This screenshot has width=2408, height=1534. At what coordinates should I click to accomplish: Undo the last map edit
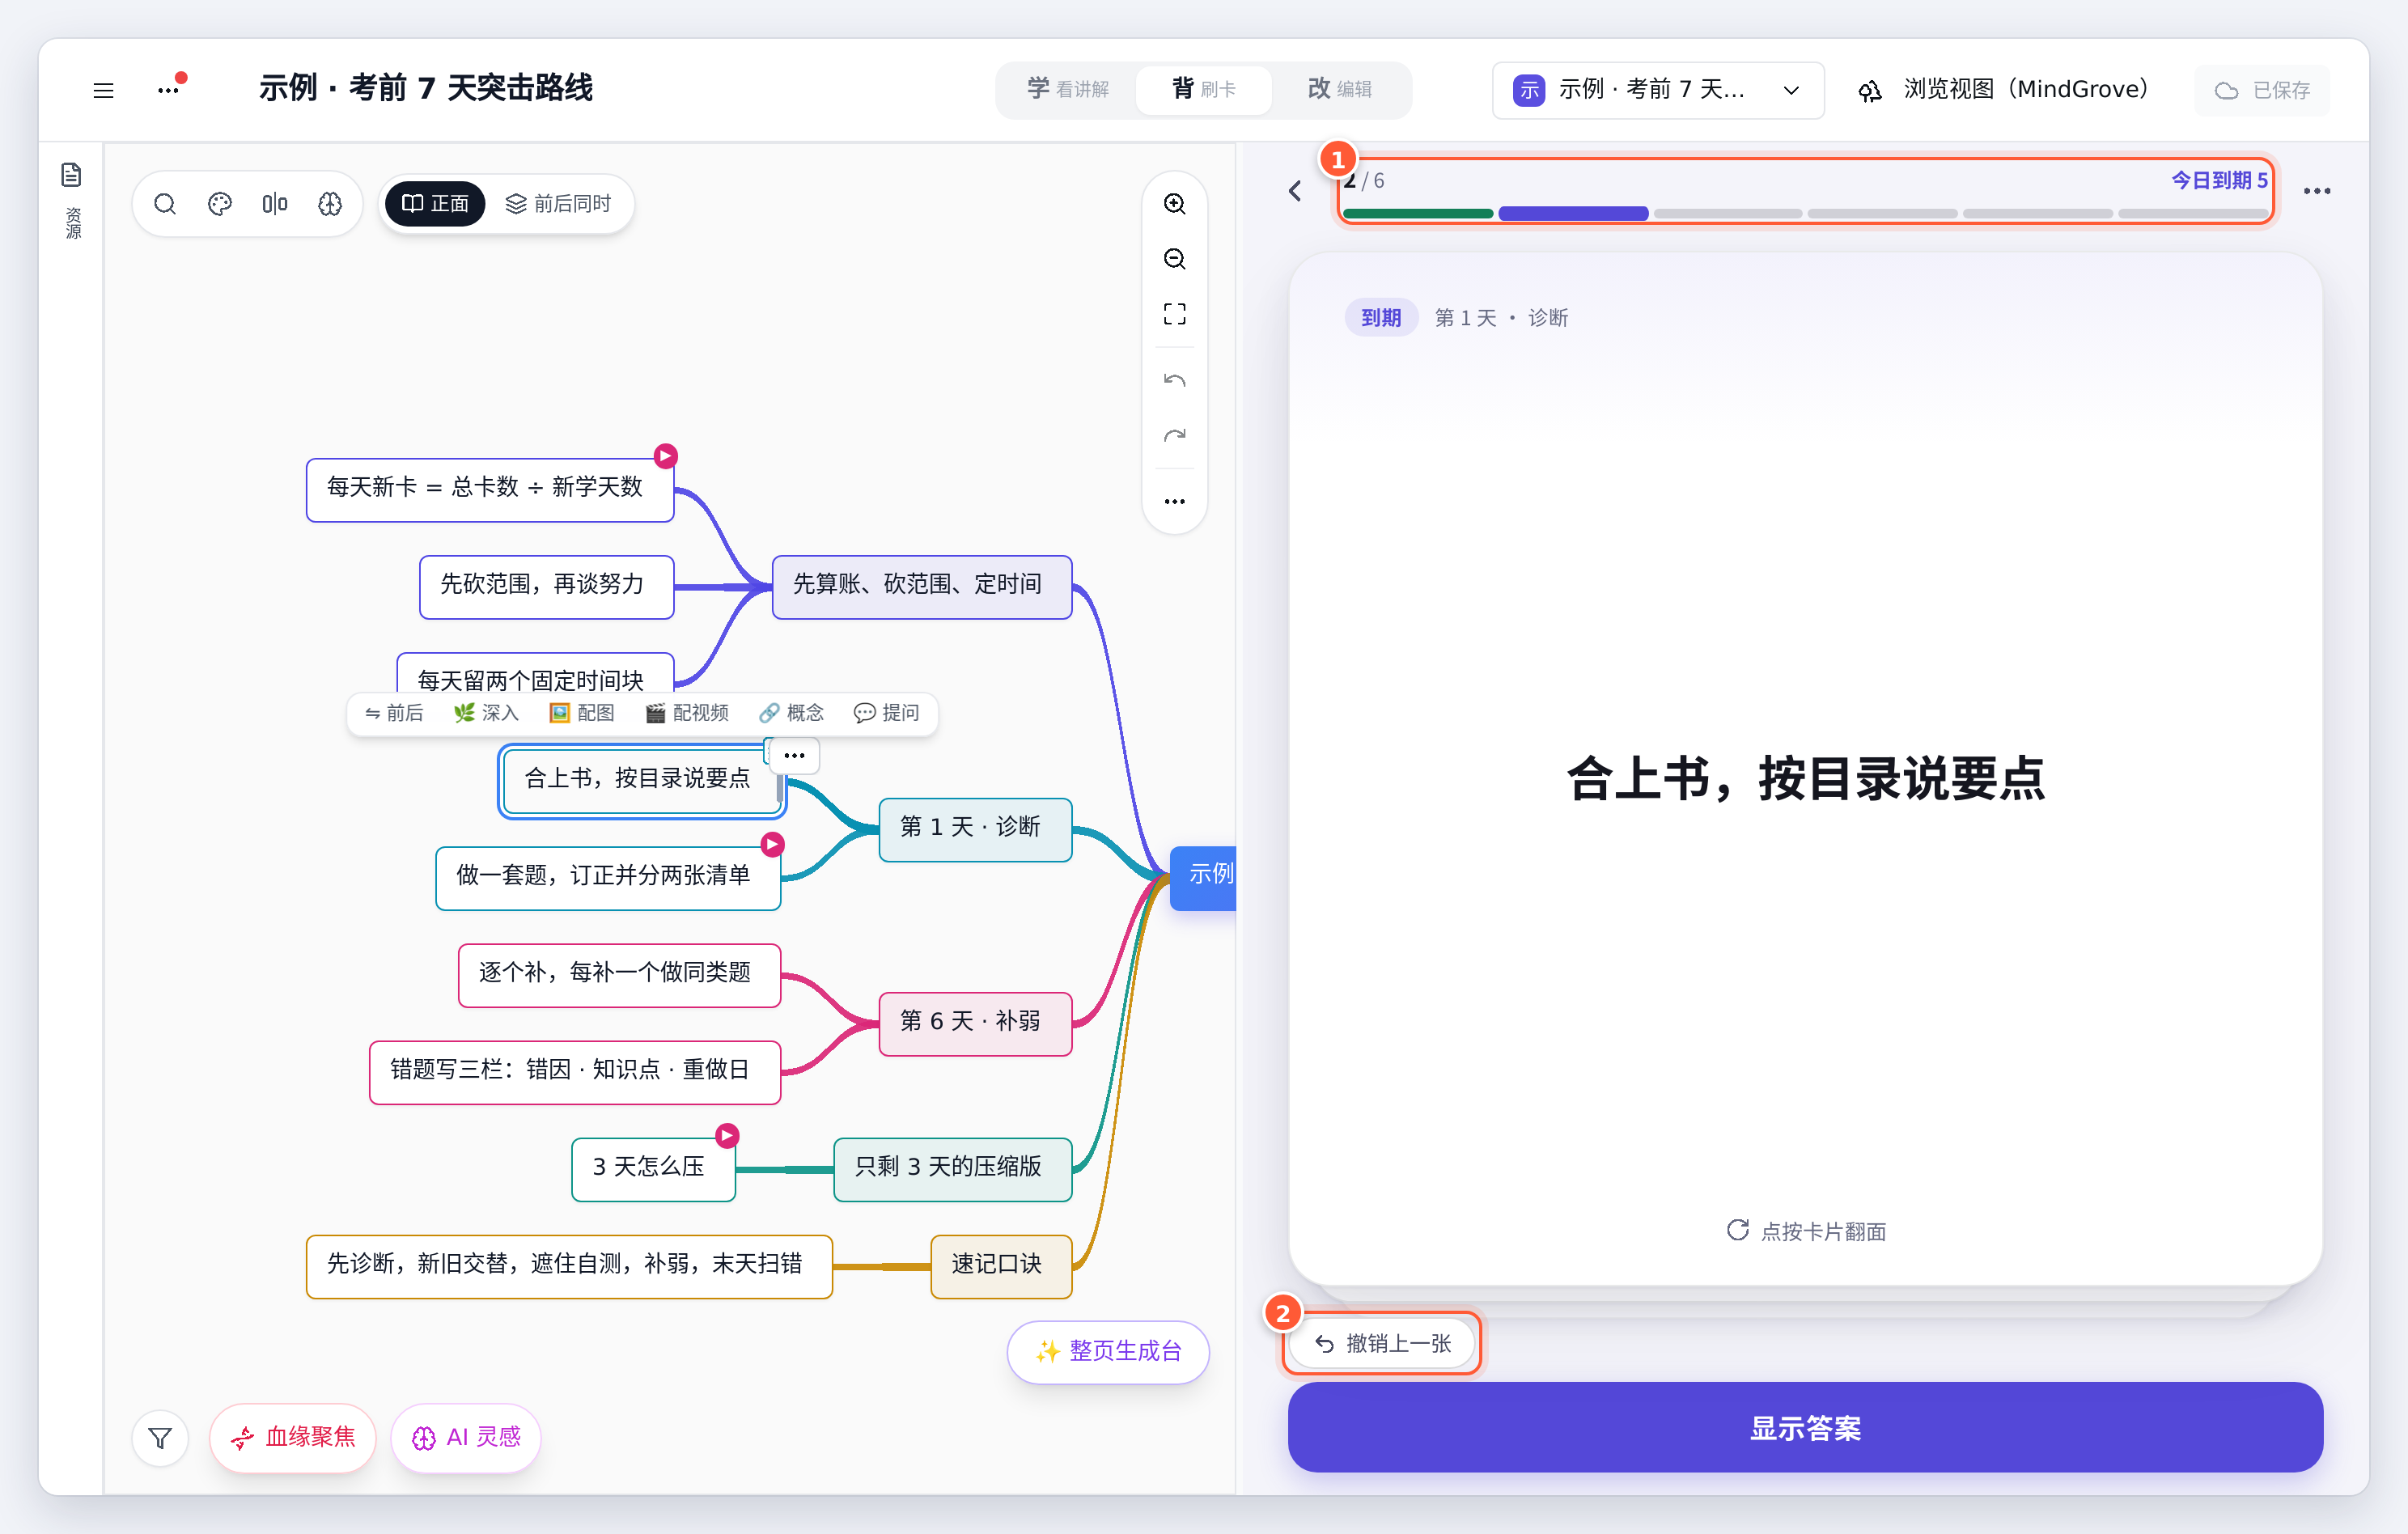pos(1174,380)
